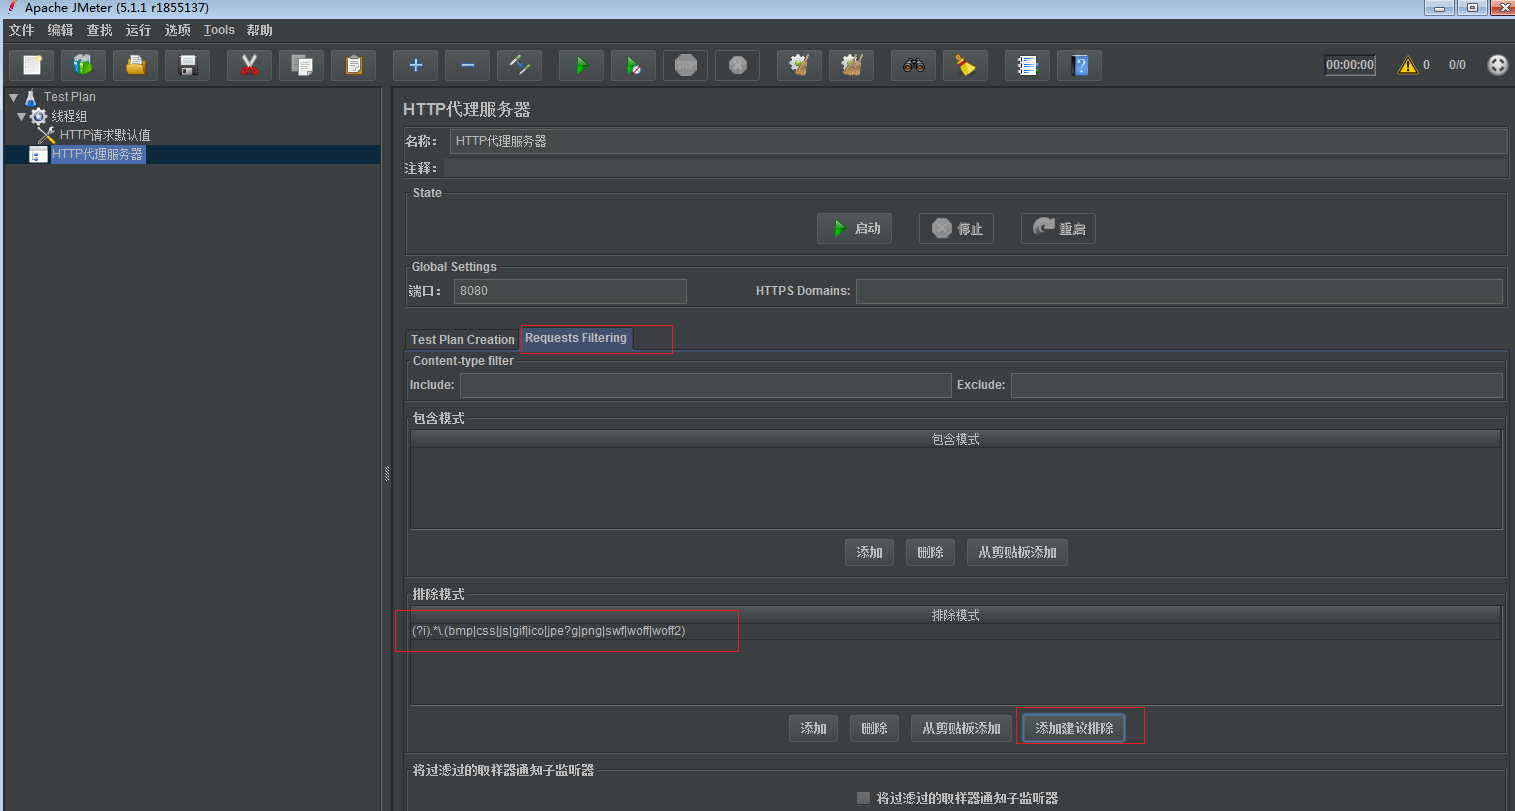Image resolution: width=1515 pixels, height=811 pixels.
Task: Open the 帮助 menu
Action: tap(260, 30)
